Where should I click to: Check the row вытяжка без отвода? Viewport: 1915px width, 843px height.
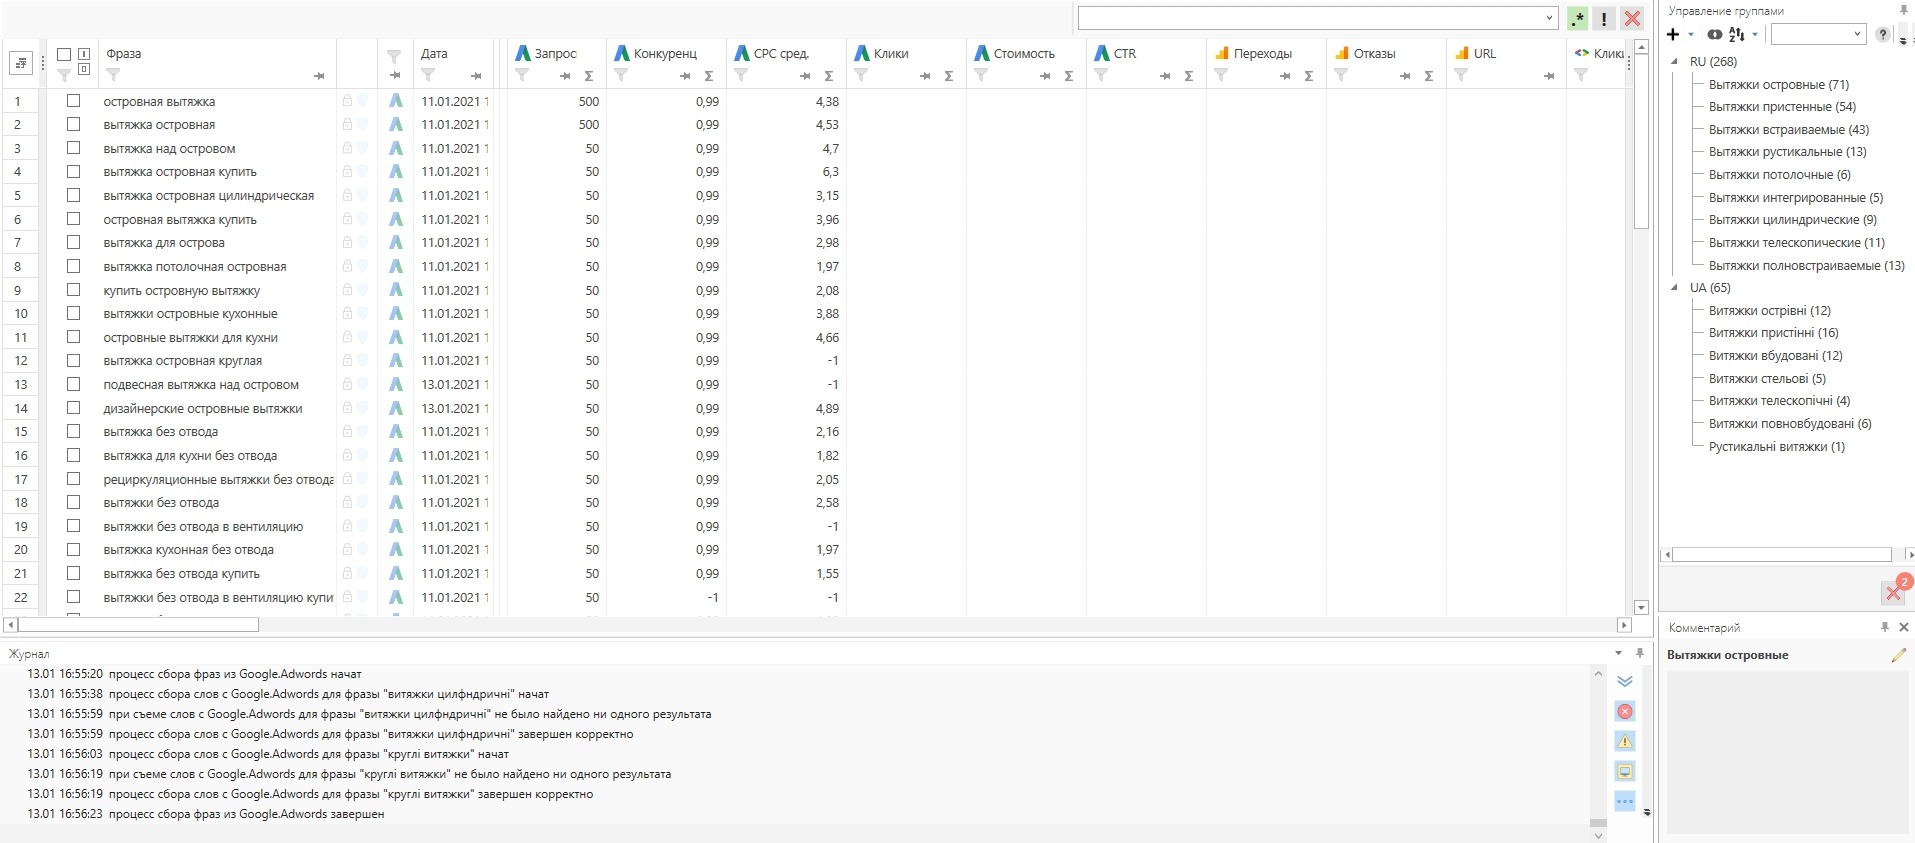[x=73, y=431]
